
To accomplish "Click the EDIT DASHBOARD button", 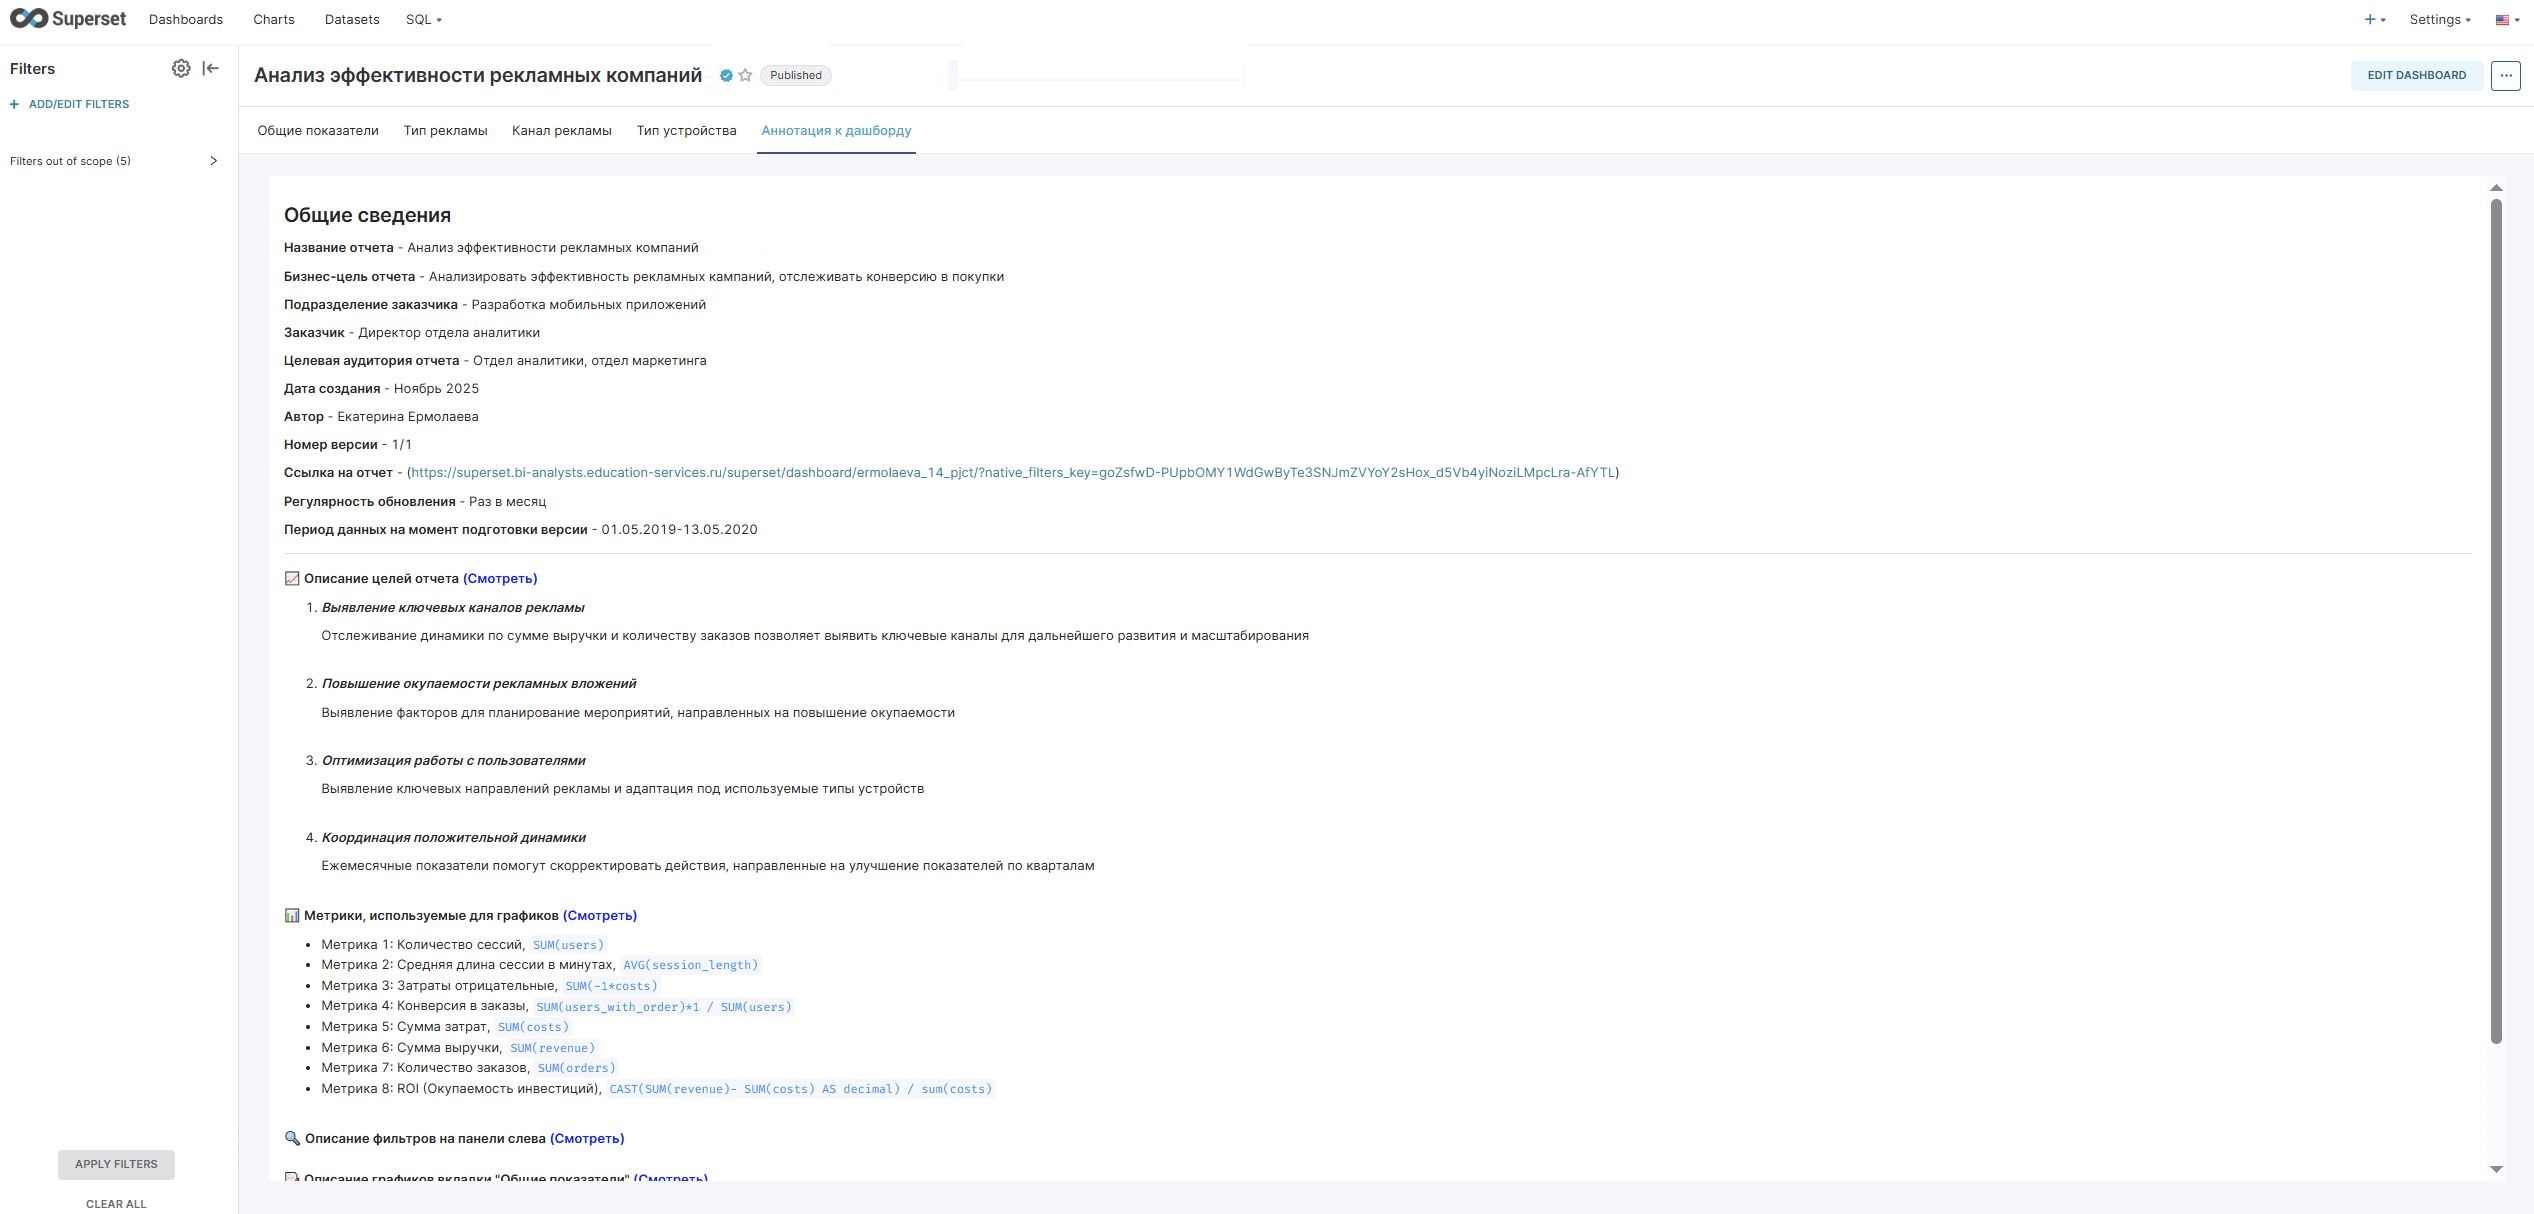I will (x=2416, y=75).
